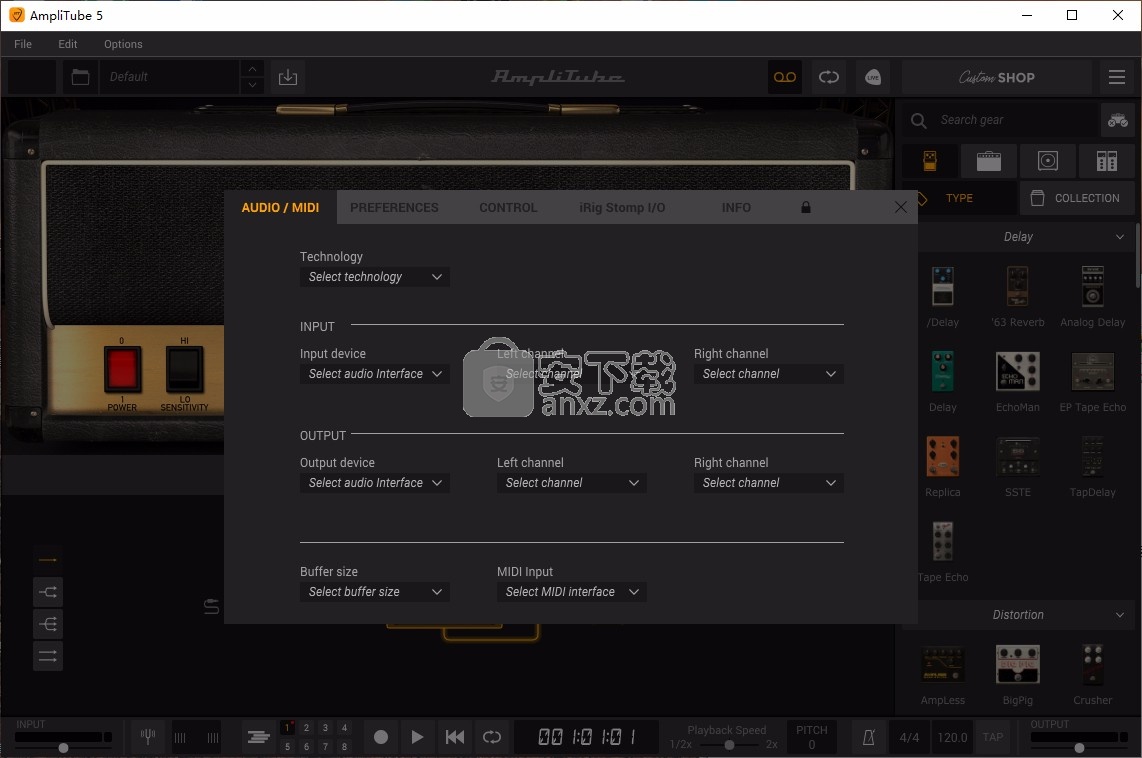
Task: Toggle the red Power switch on amp
Action: 122,368
